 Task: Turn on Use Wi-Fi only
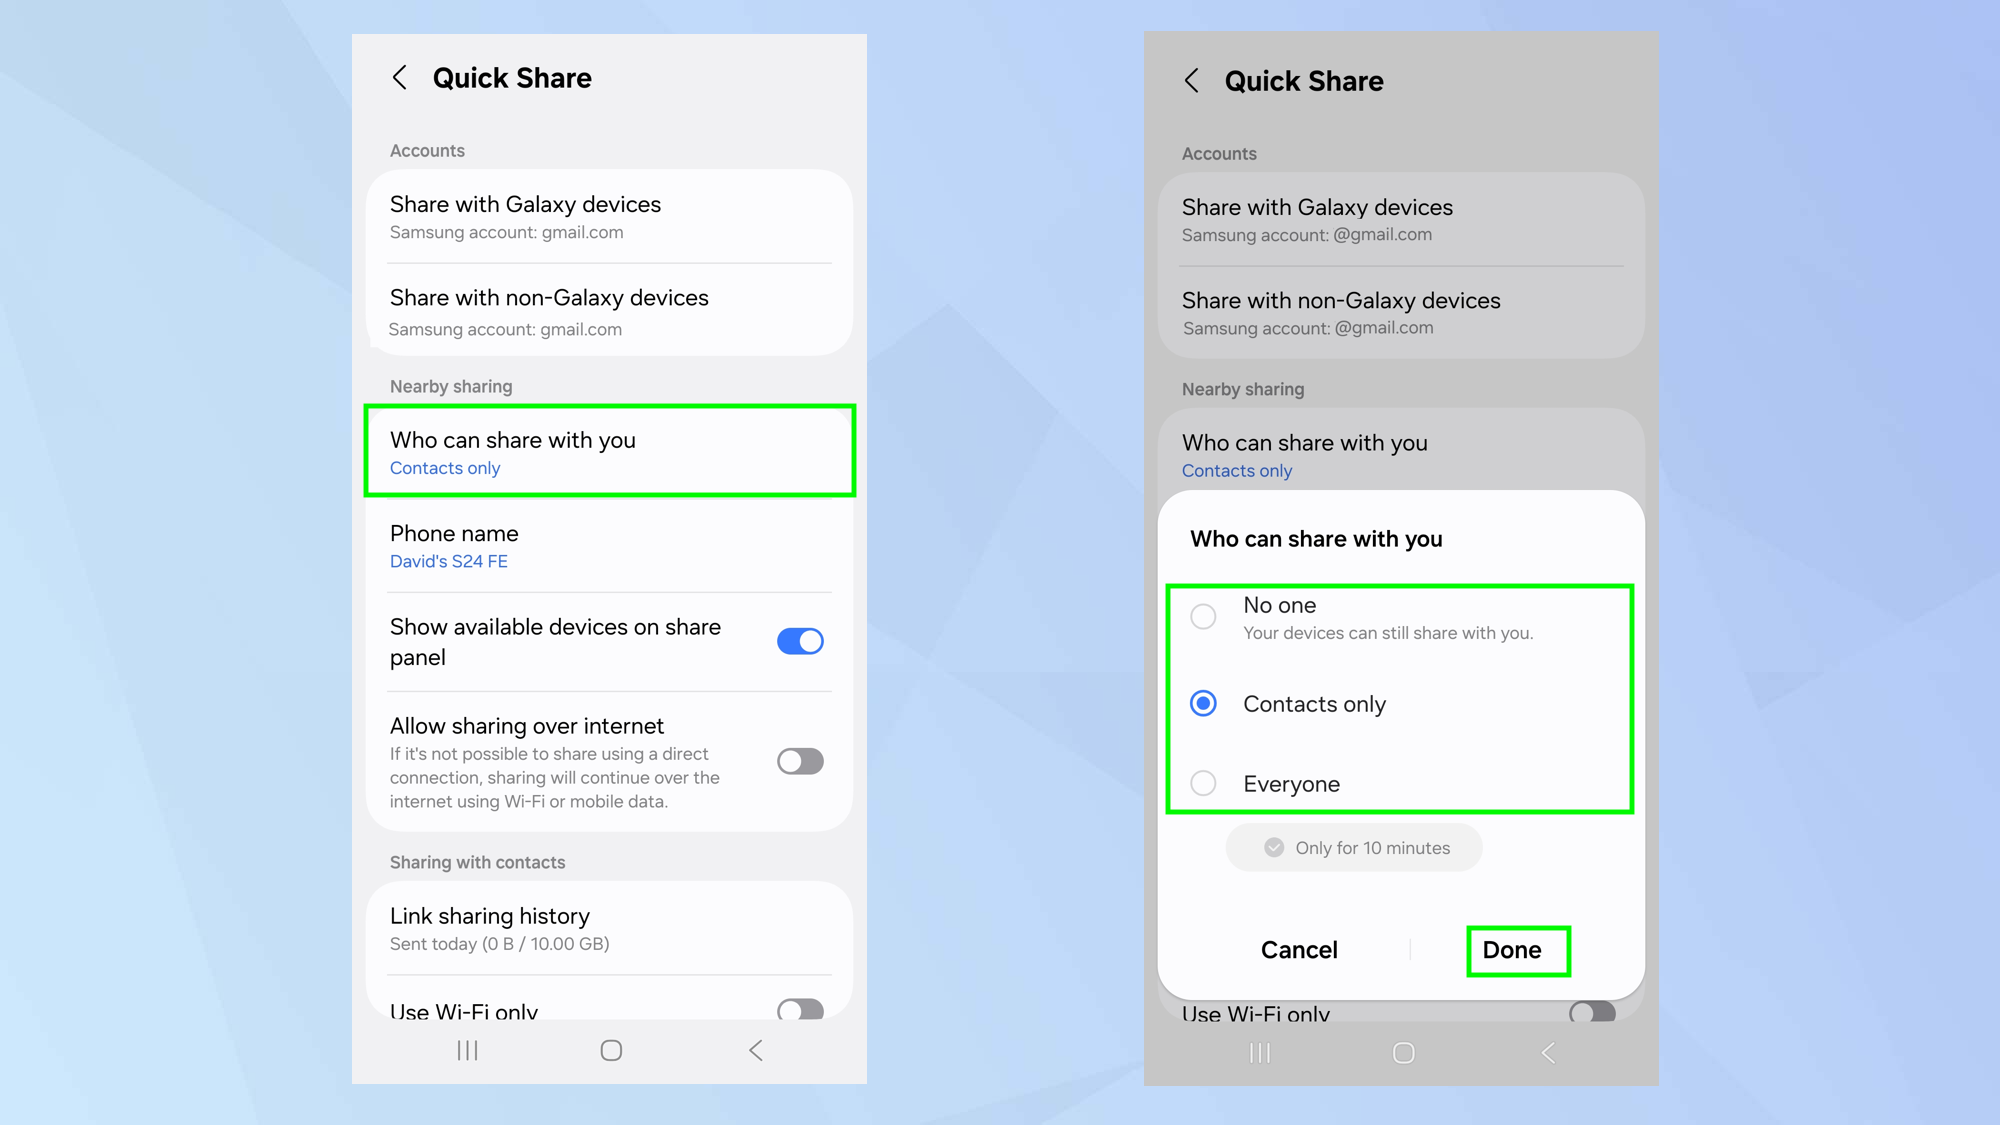798,1012
